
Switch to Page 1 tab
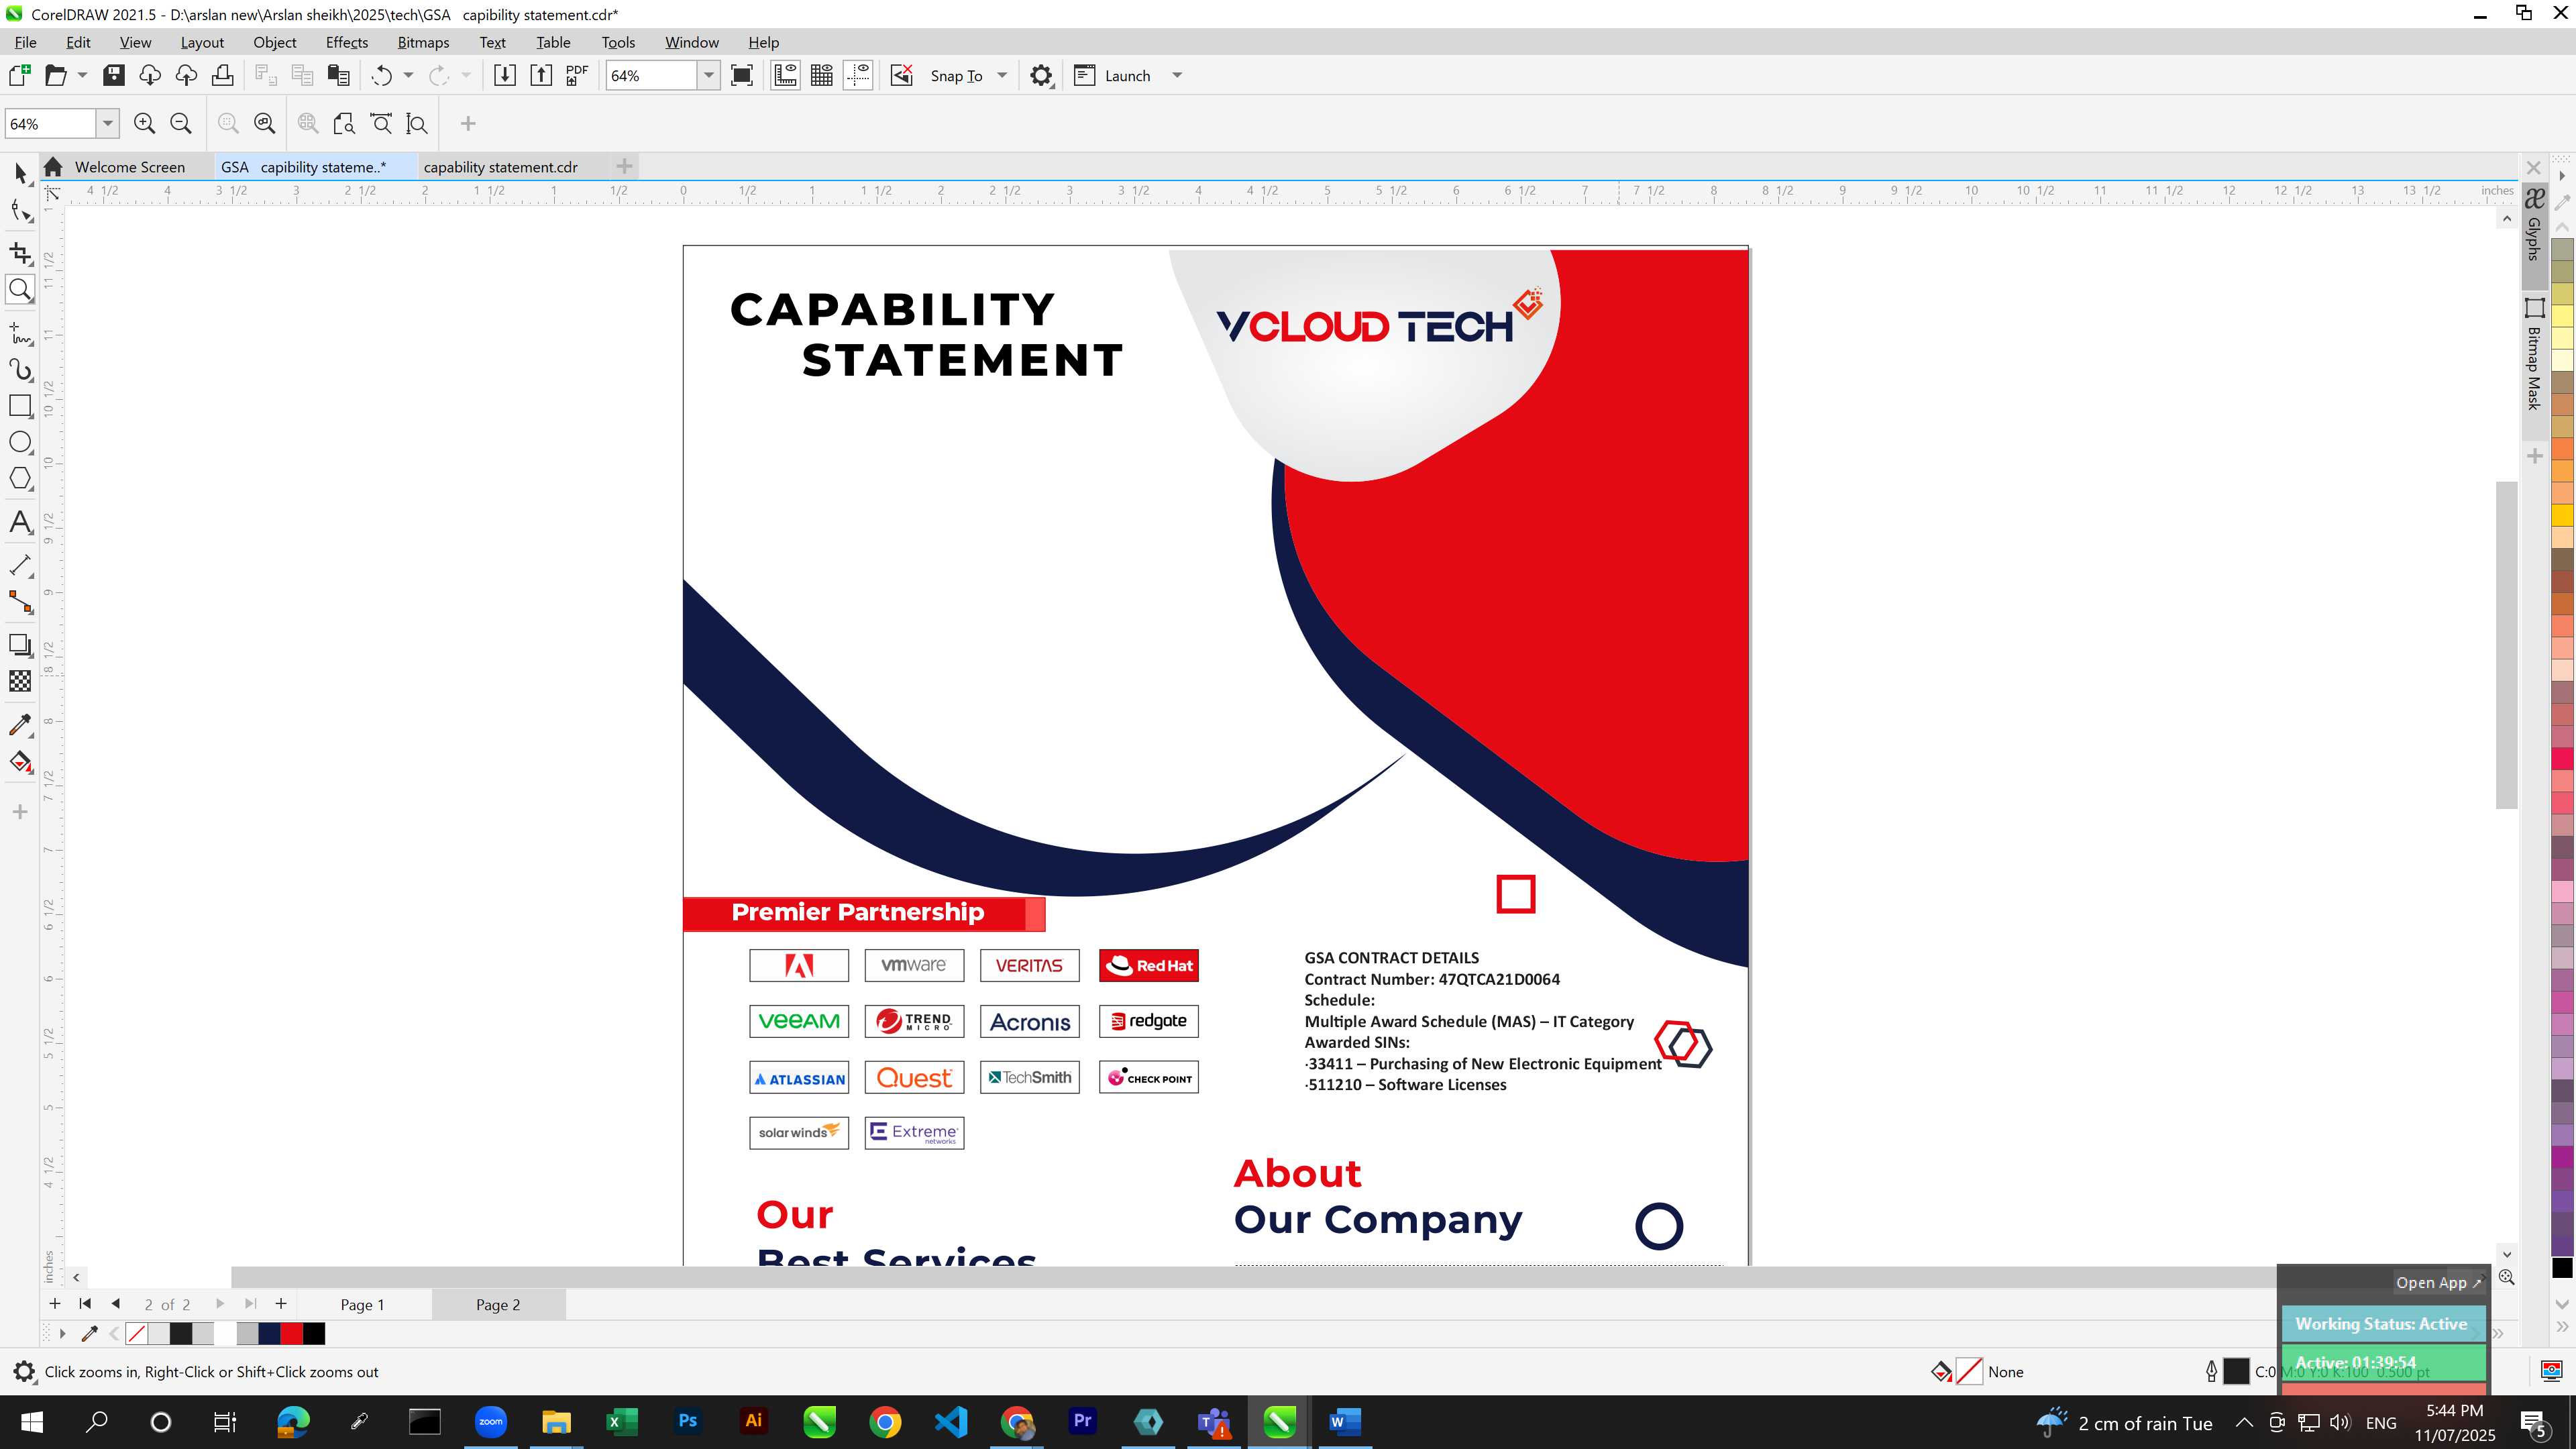pos(362,1305)
